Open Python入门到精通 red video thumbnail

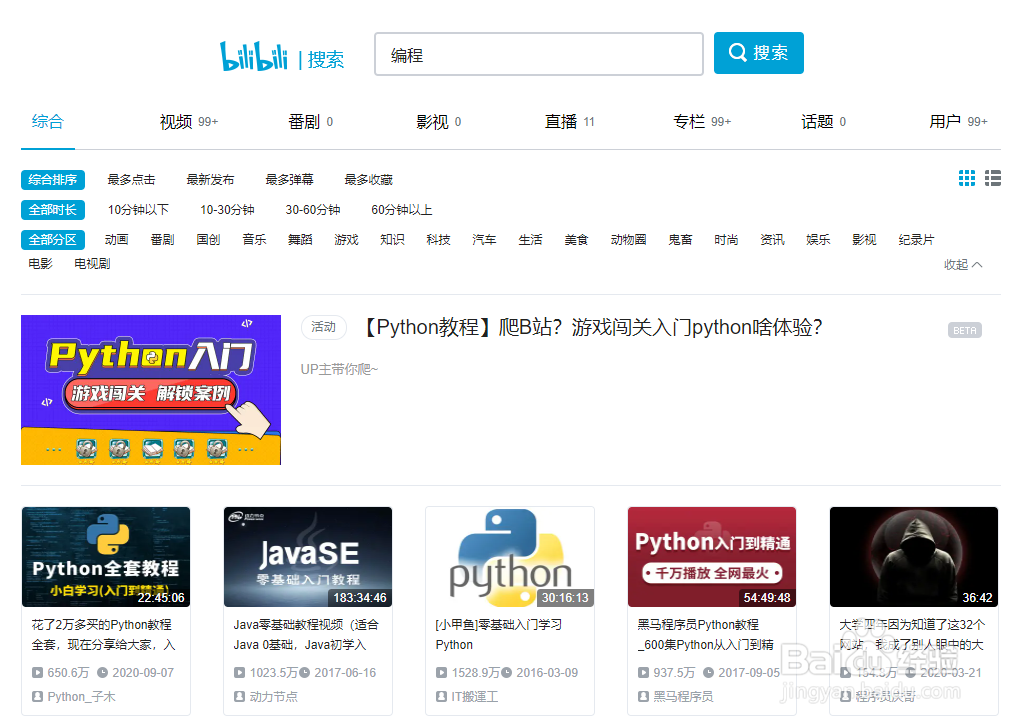(x=712, y=557)
